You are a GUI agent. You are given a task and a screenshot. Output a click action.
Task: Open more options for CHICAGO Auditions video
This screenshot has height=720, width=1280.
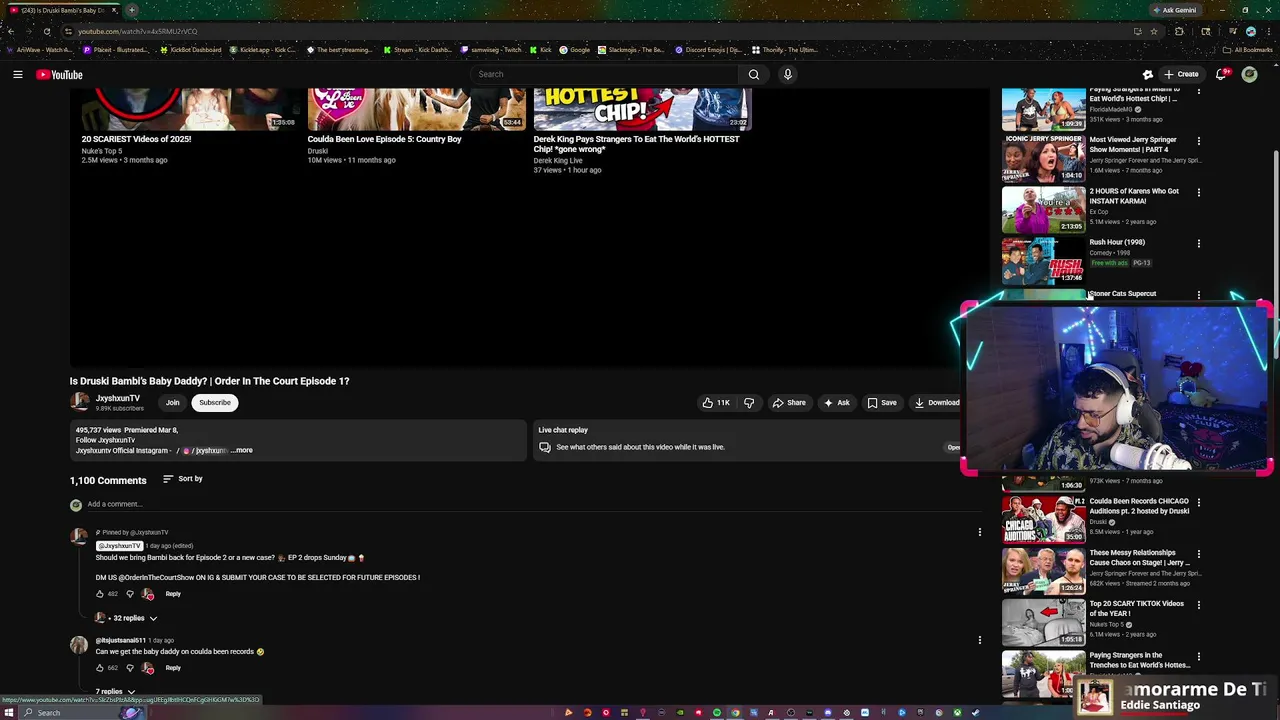click(x=1199, y=502)
